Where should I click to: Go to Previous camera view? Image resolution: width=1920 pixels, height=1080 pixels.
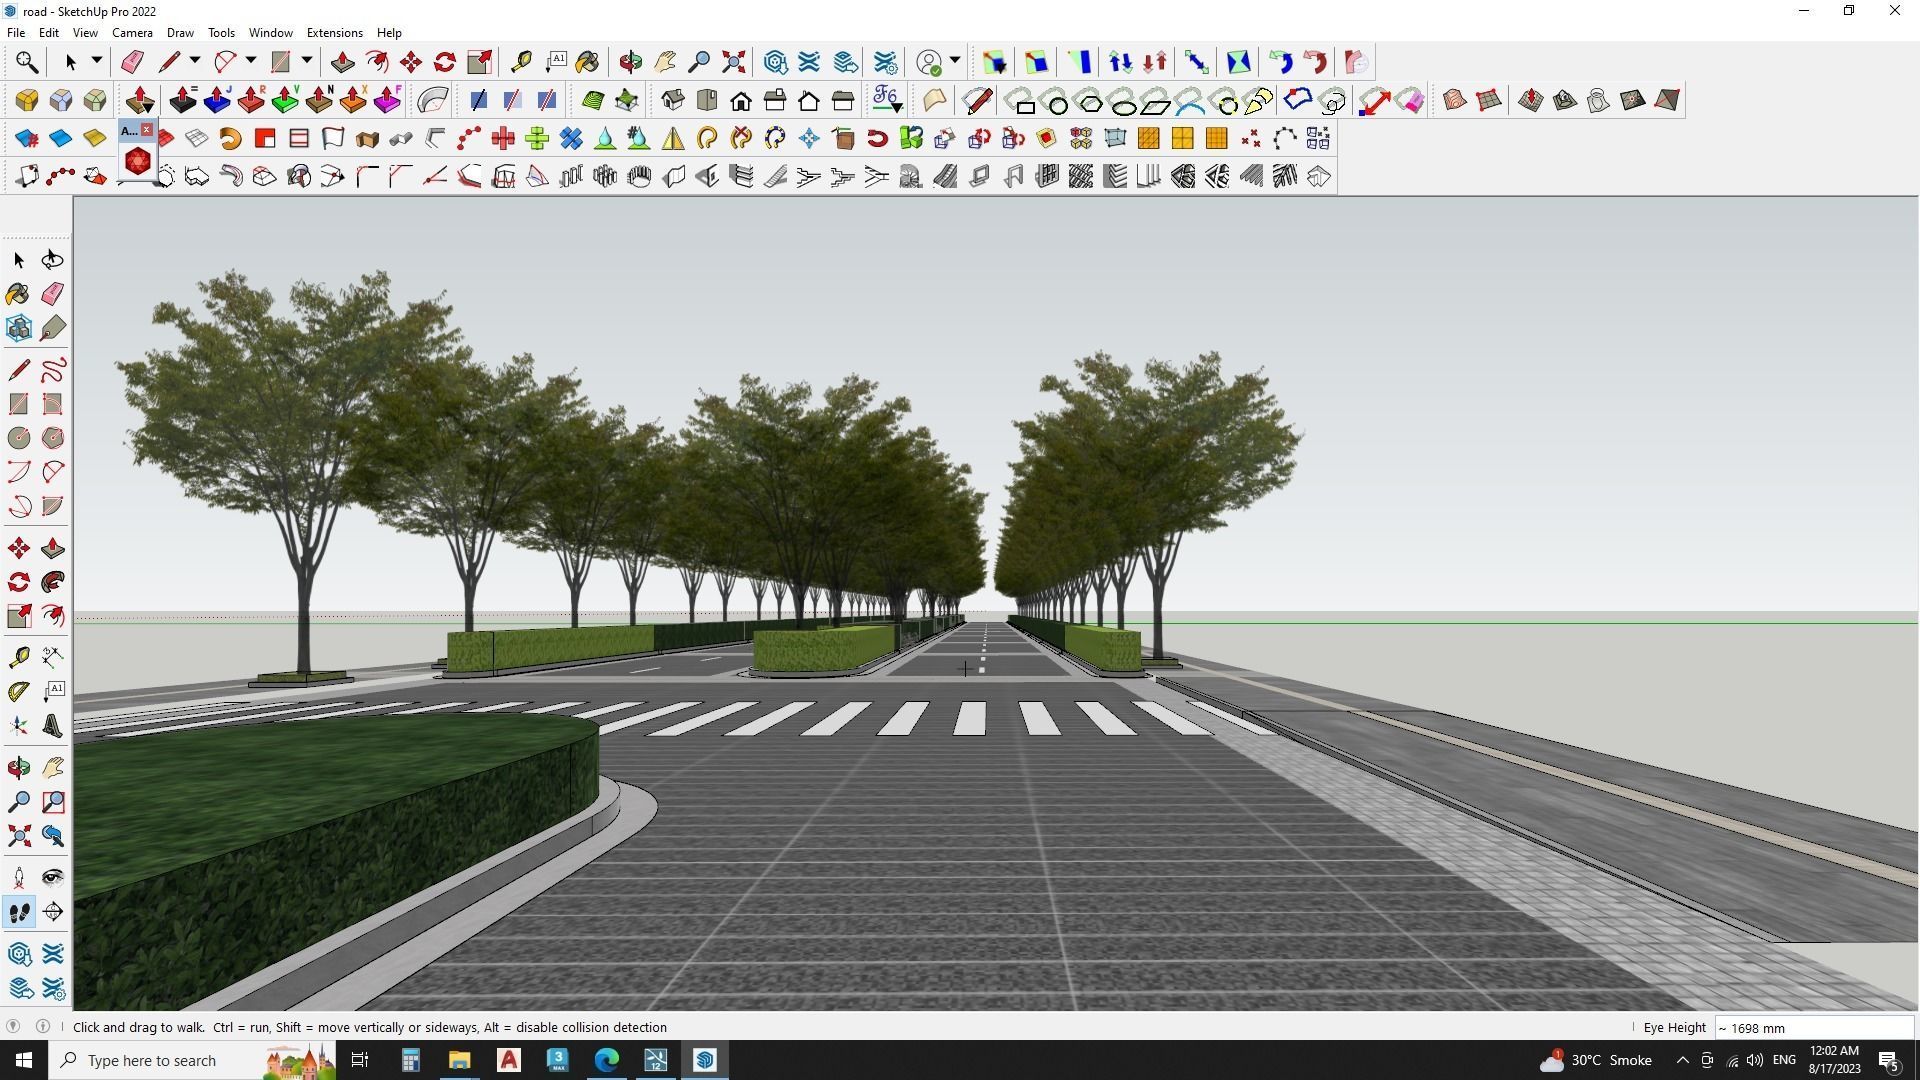point(53,836)
